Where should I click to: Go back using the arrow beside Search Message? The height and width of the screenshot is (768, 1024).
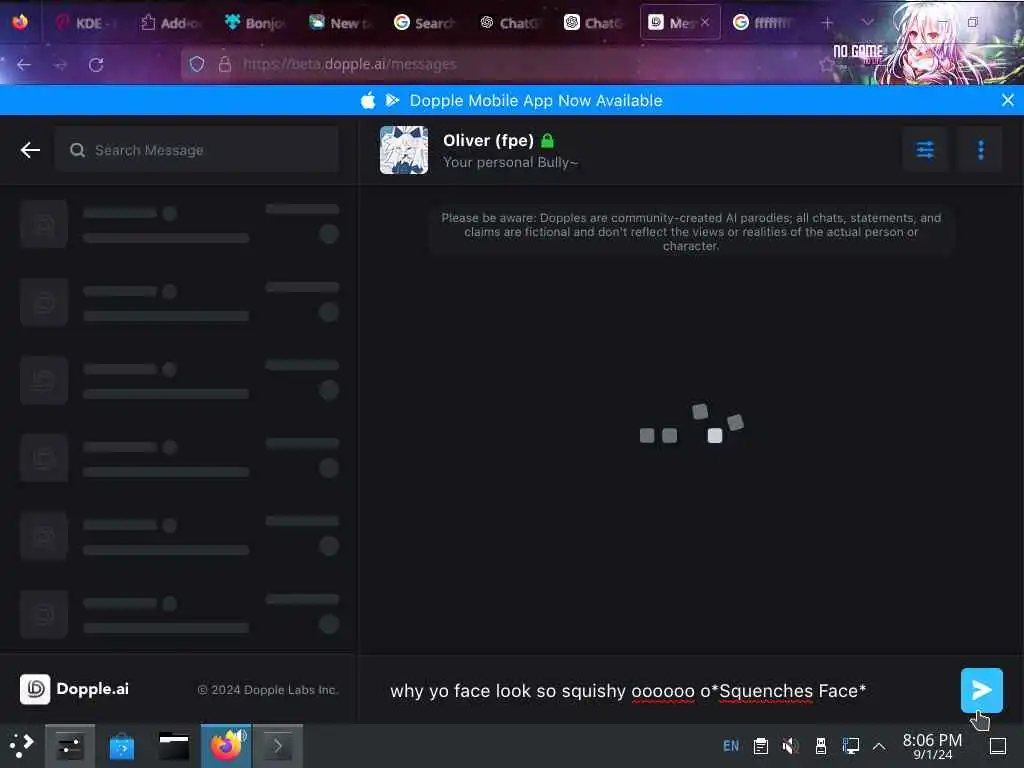pos(30,150)
